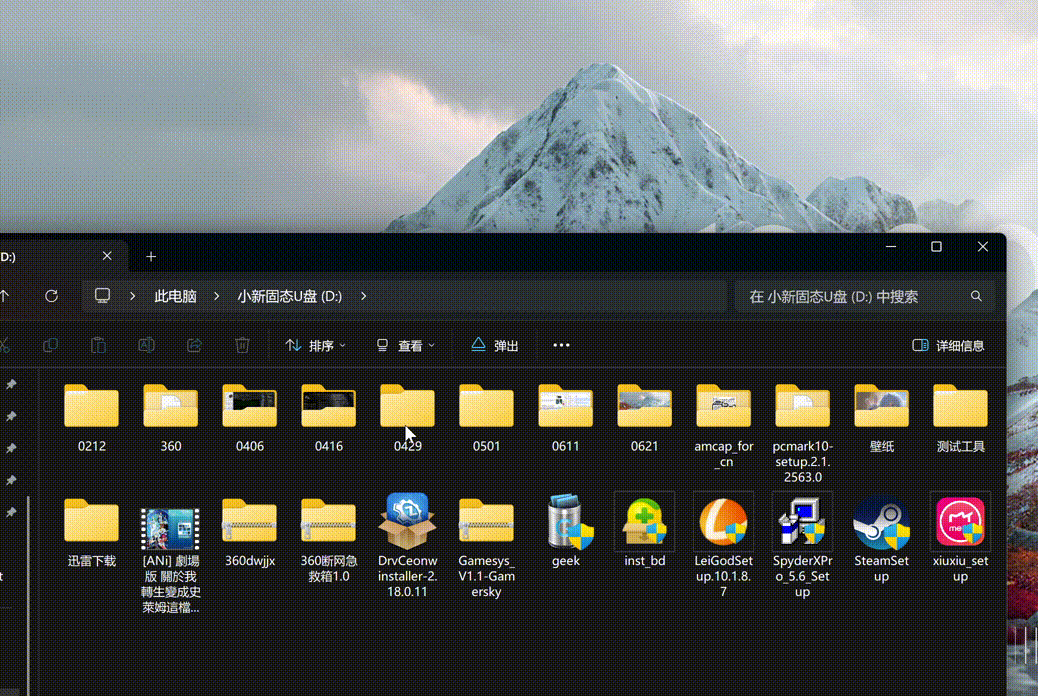The image size is (1038, 696).
Task: Click the Refresh button
Action: [51, 296]
